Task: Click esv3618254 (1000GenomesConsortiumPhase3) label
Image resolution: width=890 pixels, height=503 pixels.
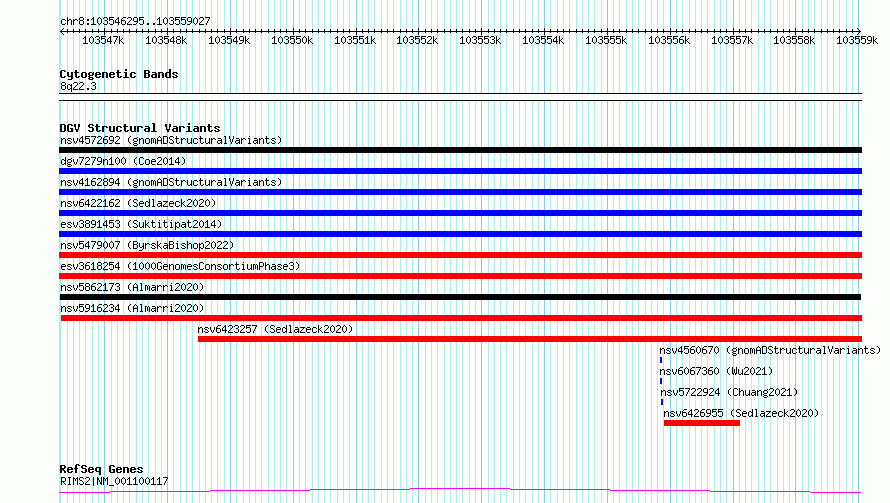Action: (x=180, y=266)
